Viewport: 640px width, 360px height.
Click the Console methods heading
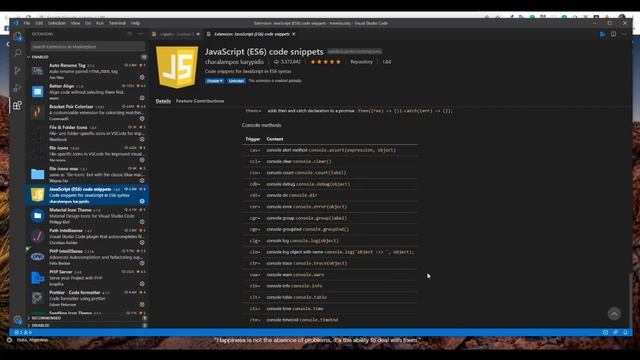[262, 125]
